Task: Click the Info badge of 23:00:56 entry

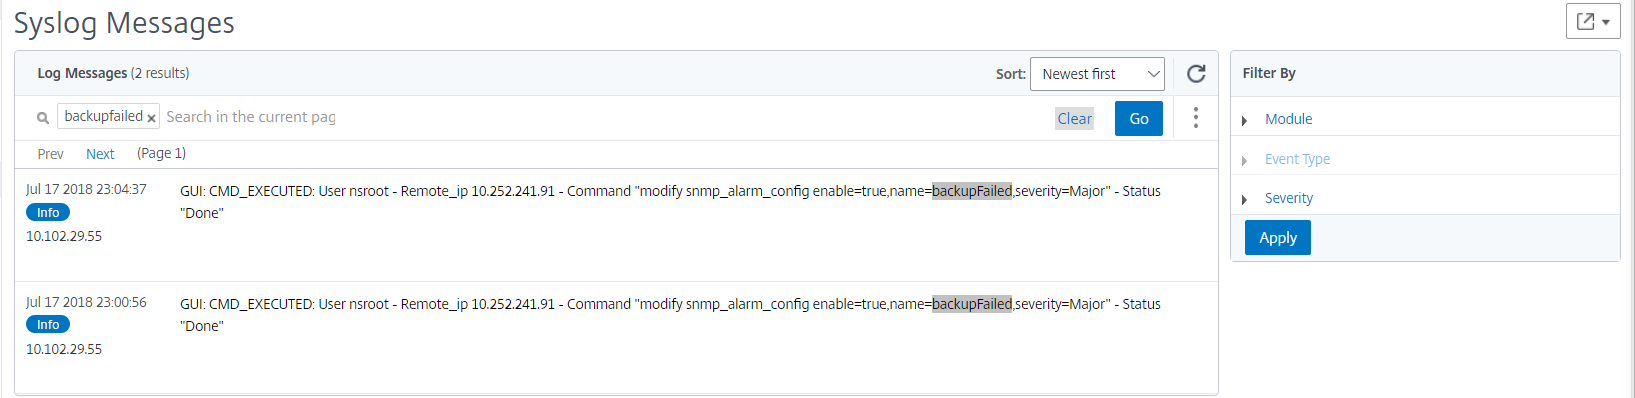Action: tap(48, 324)
